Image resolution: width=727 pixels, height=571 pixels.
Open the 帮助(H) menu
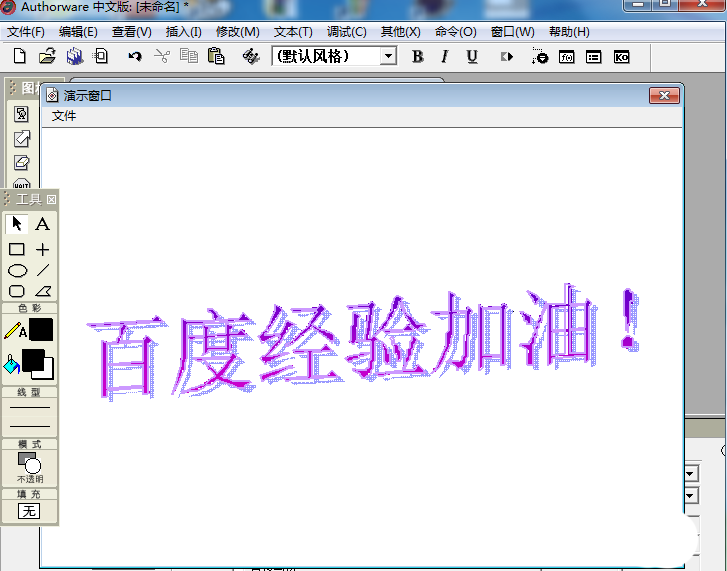coord(569,32)
